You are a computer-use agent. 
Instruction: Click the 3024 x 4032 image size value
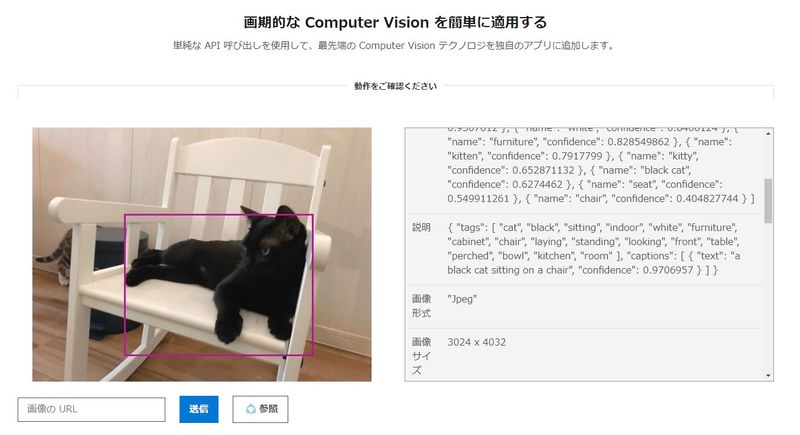pos(477,342)
